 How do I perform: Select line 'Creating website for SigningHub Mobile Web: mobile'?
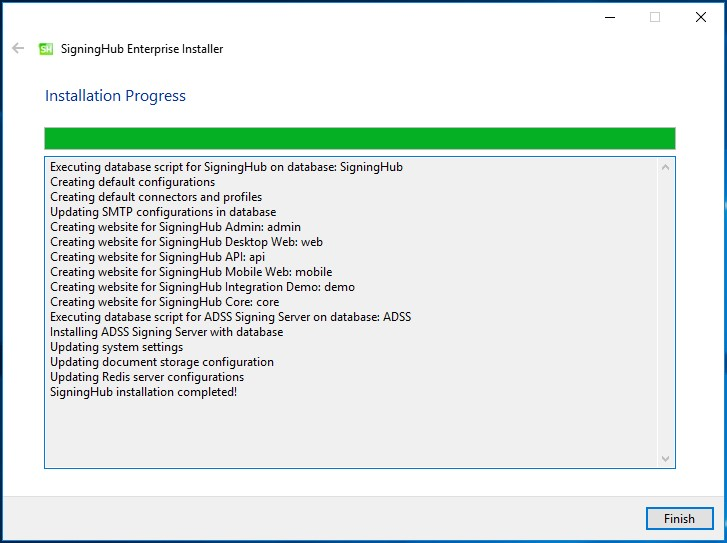click(x=191, y=272)
